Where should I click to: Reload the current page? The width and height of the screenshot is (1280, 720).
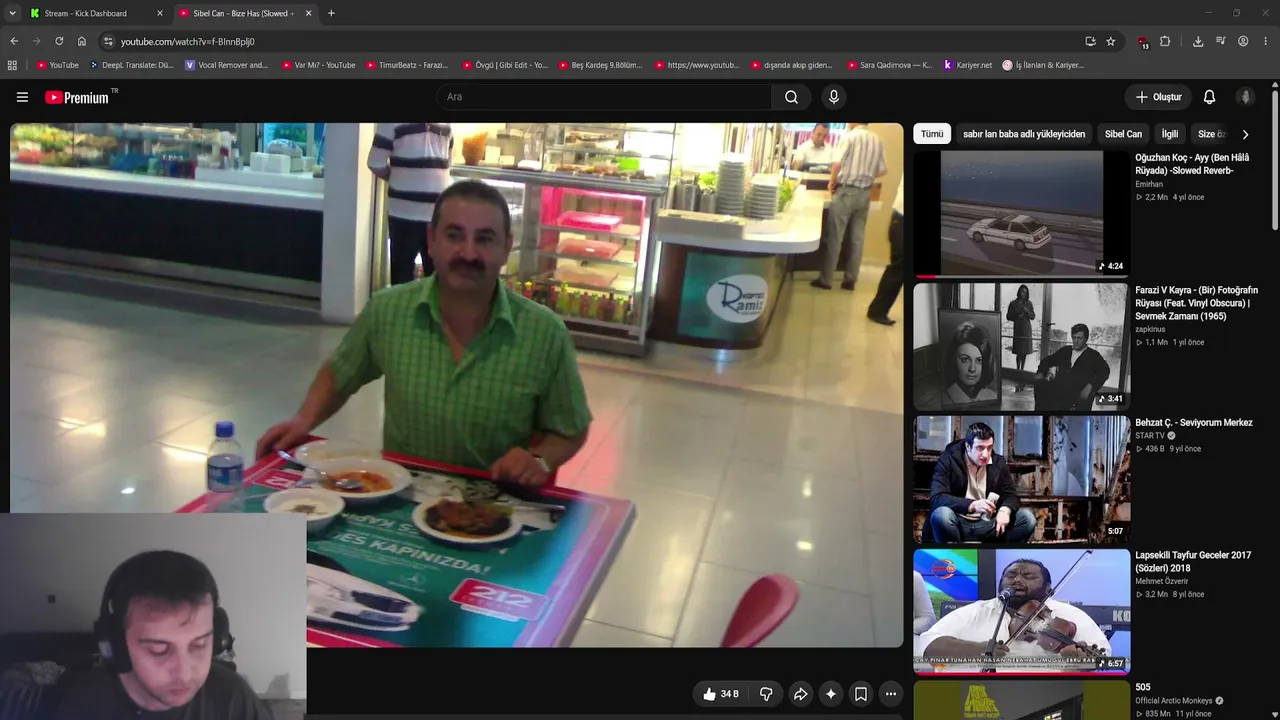(59, 41)
